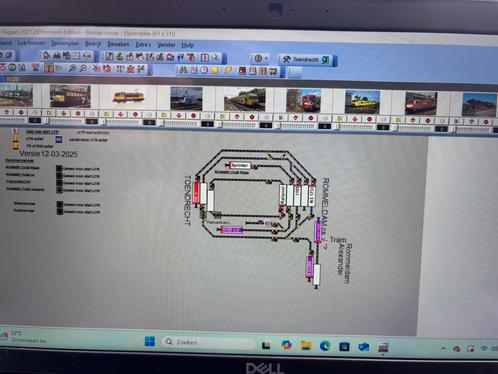The image size is (498, 374).
Task: Click the binoculars search icon in the toolbar
Action: (x=183, y=70)
